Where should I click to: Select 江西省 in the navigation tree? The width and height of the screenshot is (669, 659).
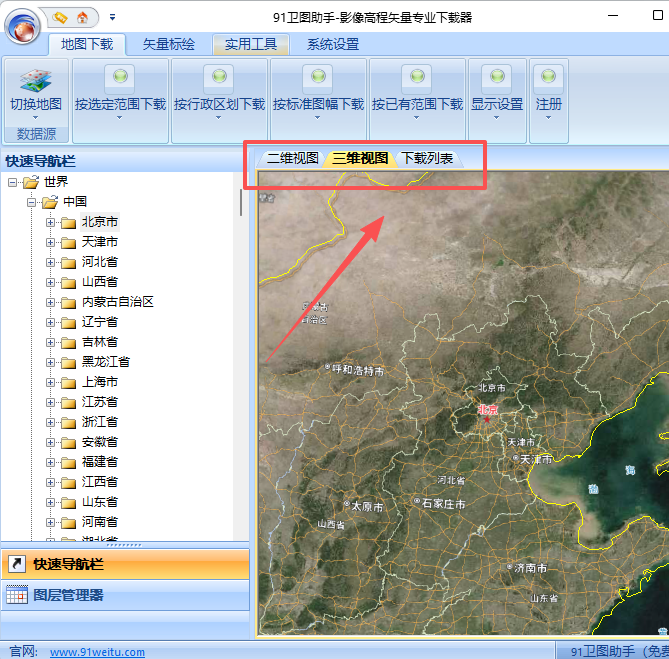(x=100, y=482)
